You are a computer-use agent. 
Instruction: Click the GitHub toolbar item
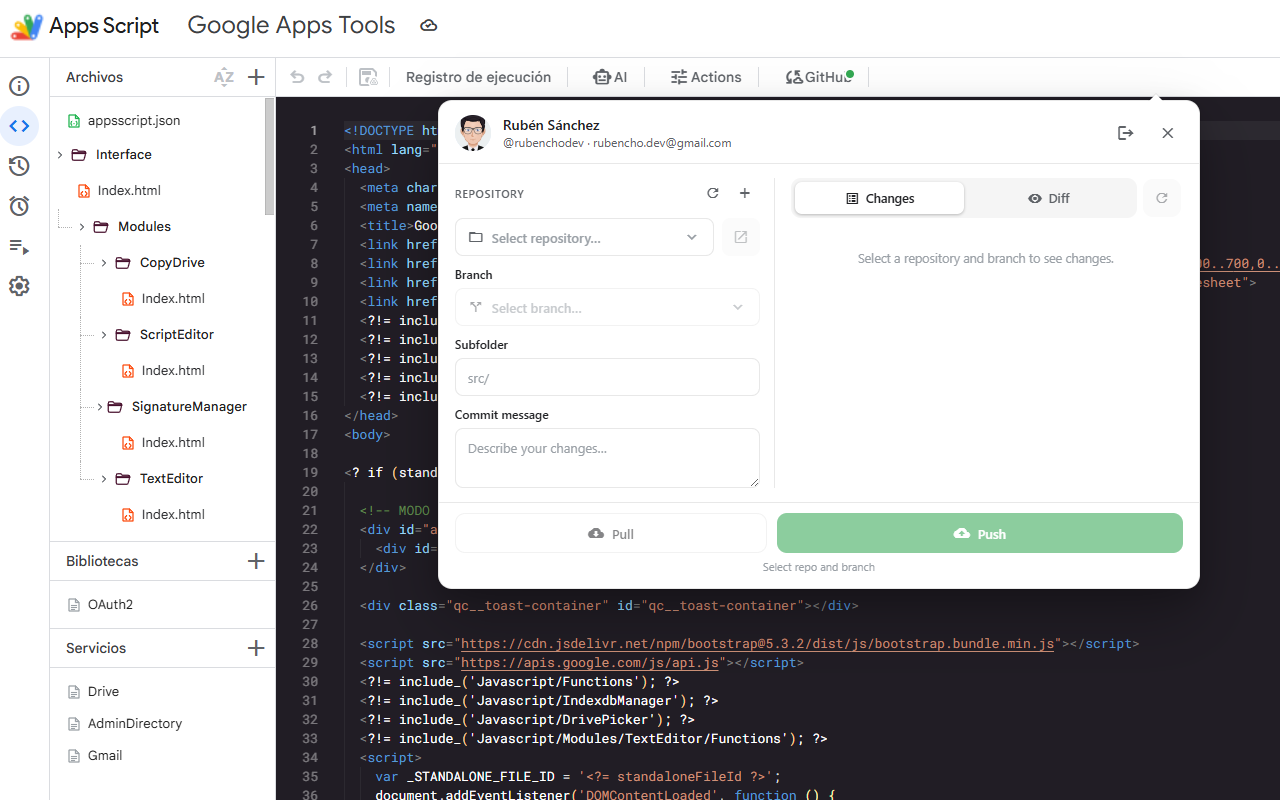point(819,77)
